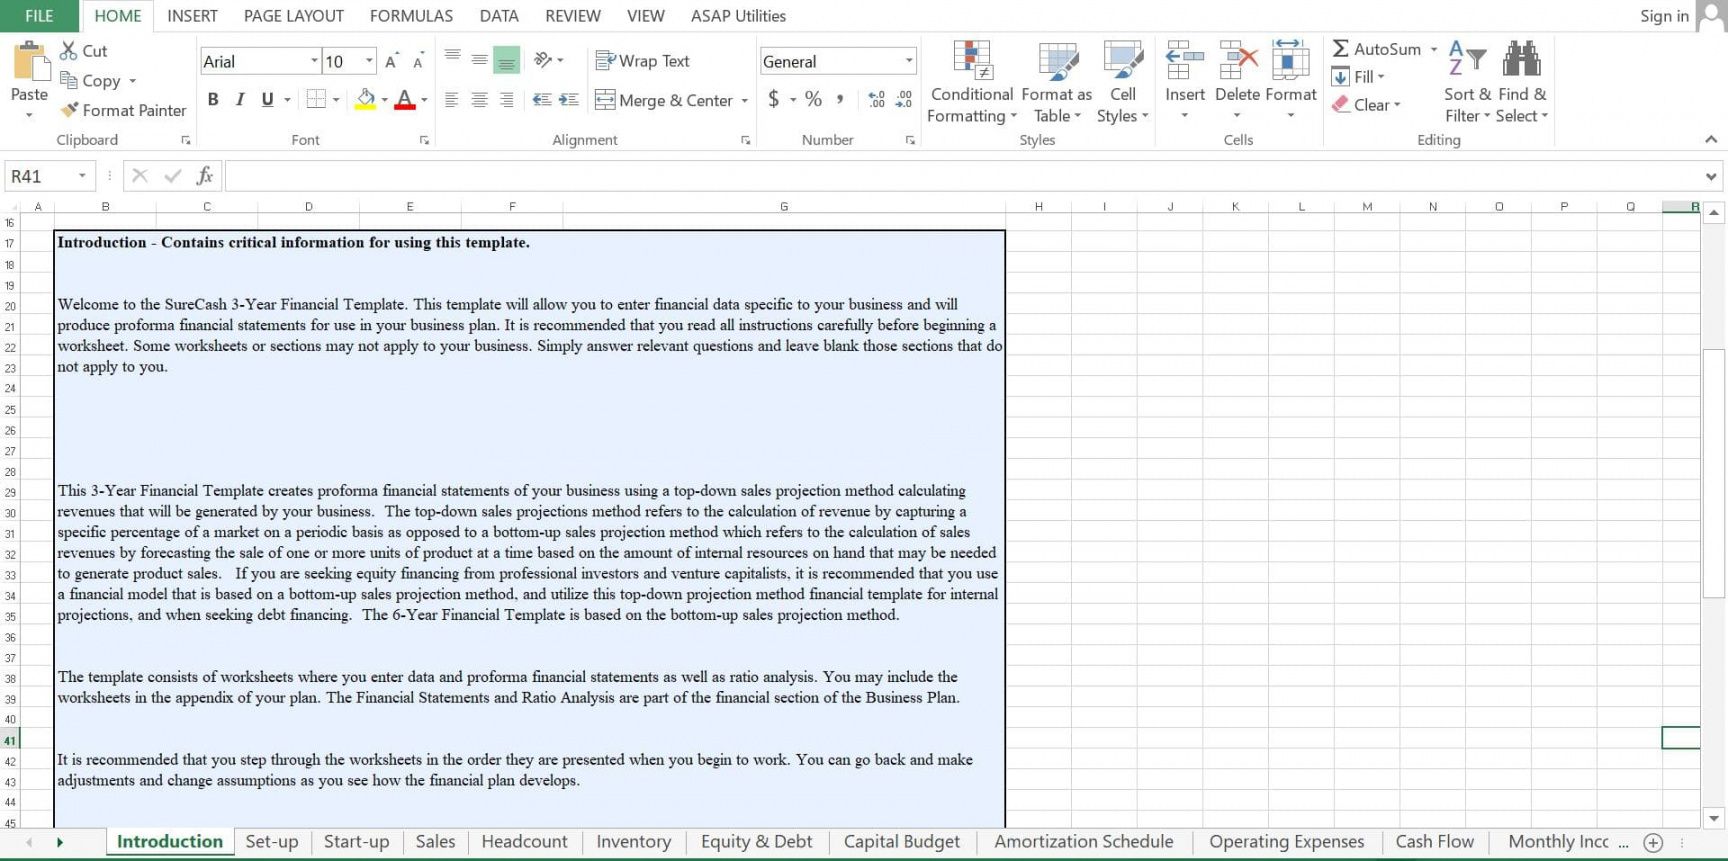Click the Format Painter brush
Screen dimensions: 1728x861
(x=69, y=110)
